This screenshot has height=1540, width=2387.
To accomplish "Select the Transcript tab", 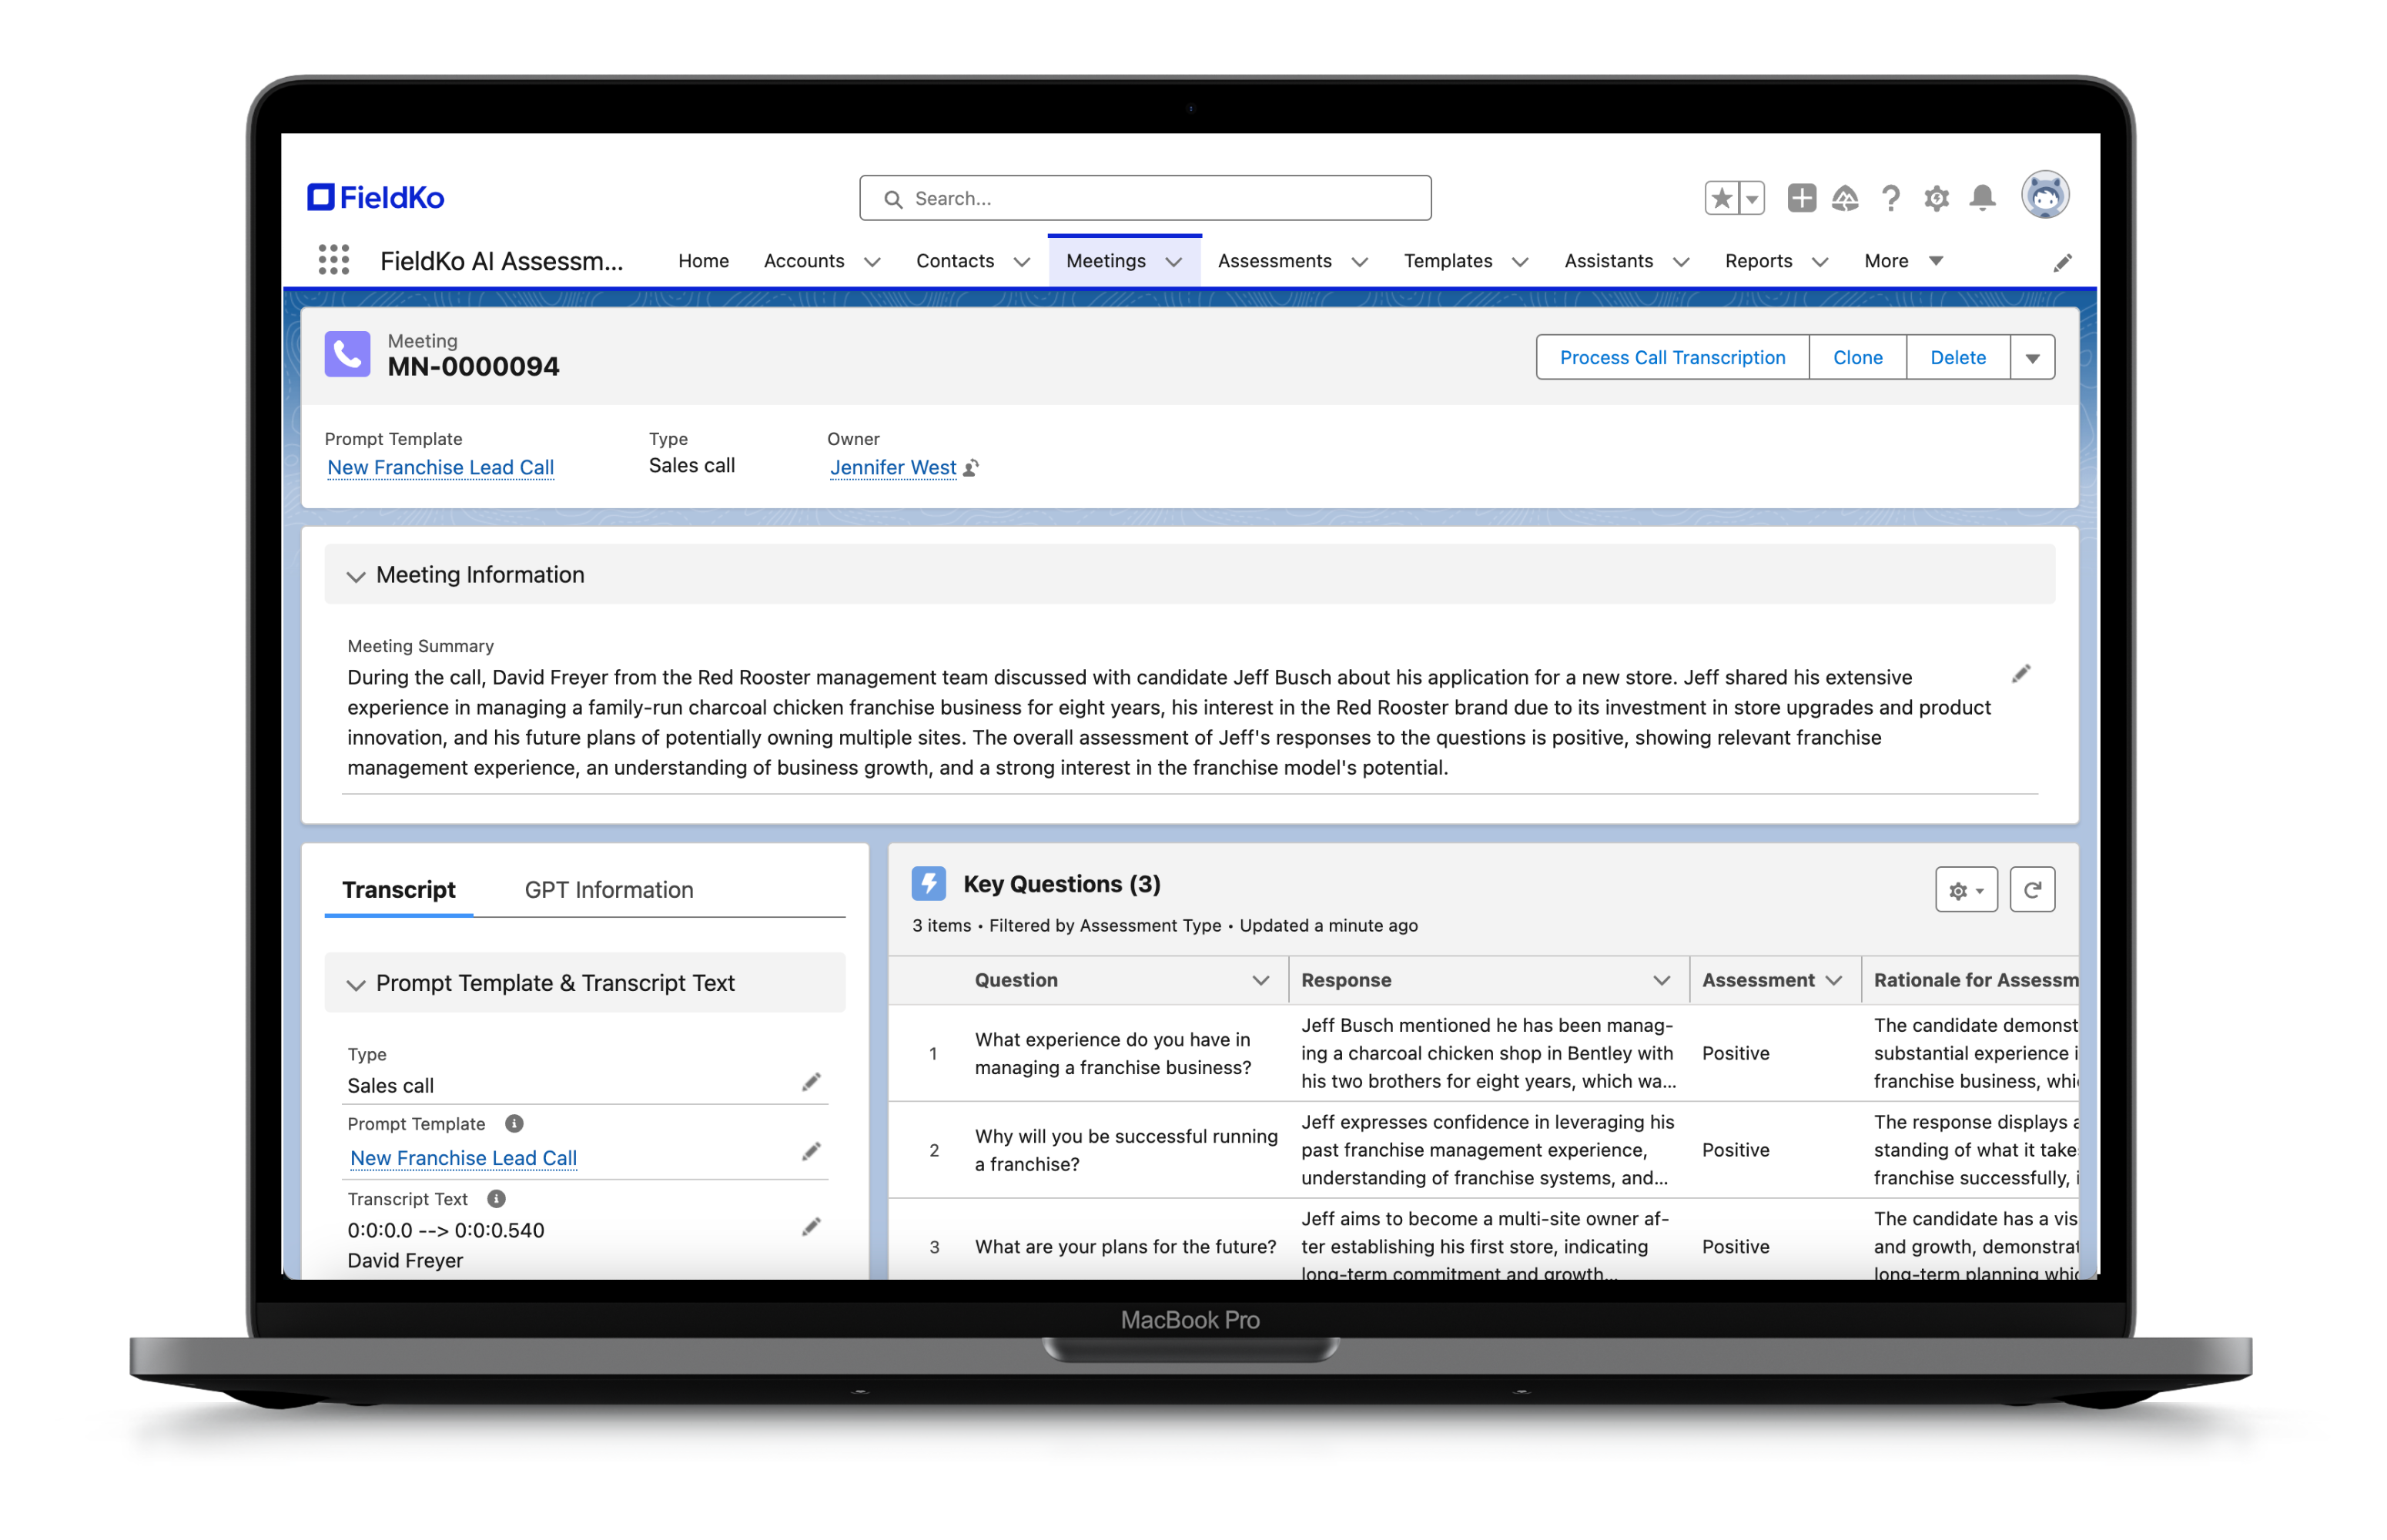I will pyautogui.click(x=403, y=889).
